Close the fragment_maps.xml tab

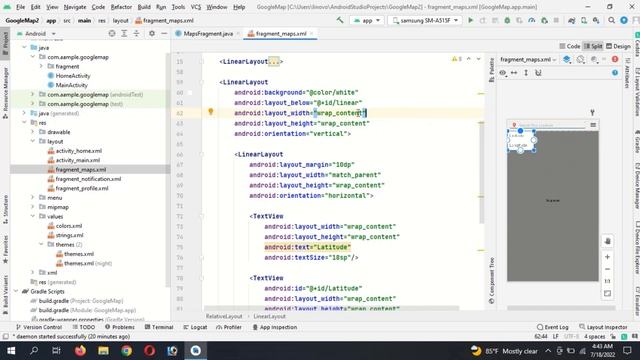[311, 33]
